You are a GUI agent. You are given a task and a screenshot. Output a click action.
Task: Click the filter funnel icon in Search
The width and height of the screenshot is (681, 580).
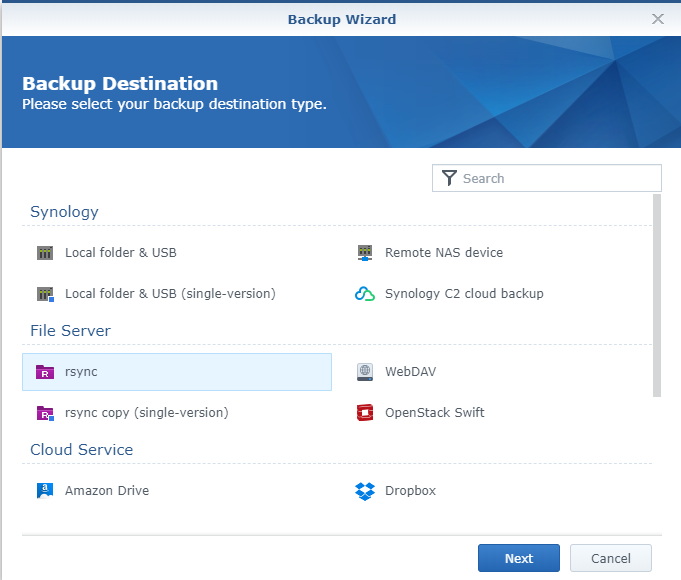tap(449, 178)
